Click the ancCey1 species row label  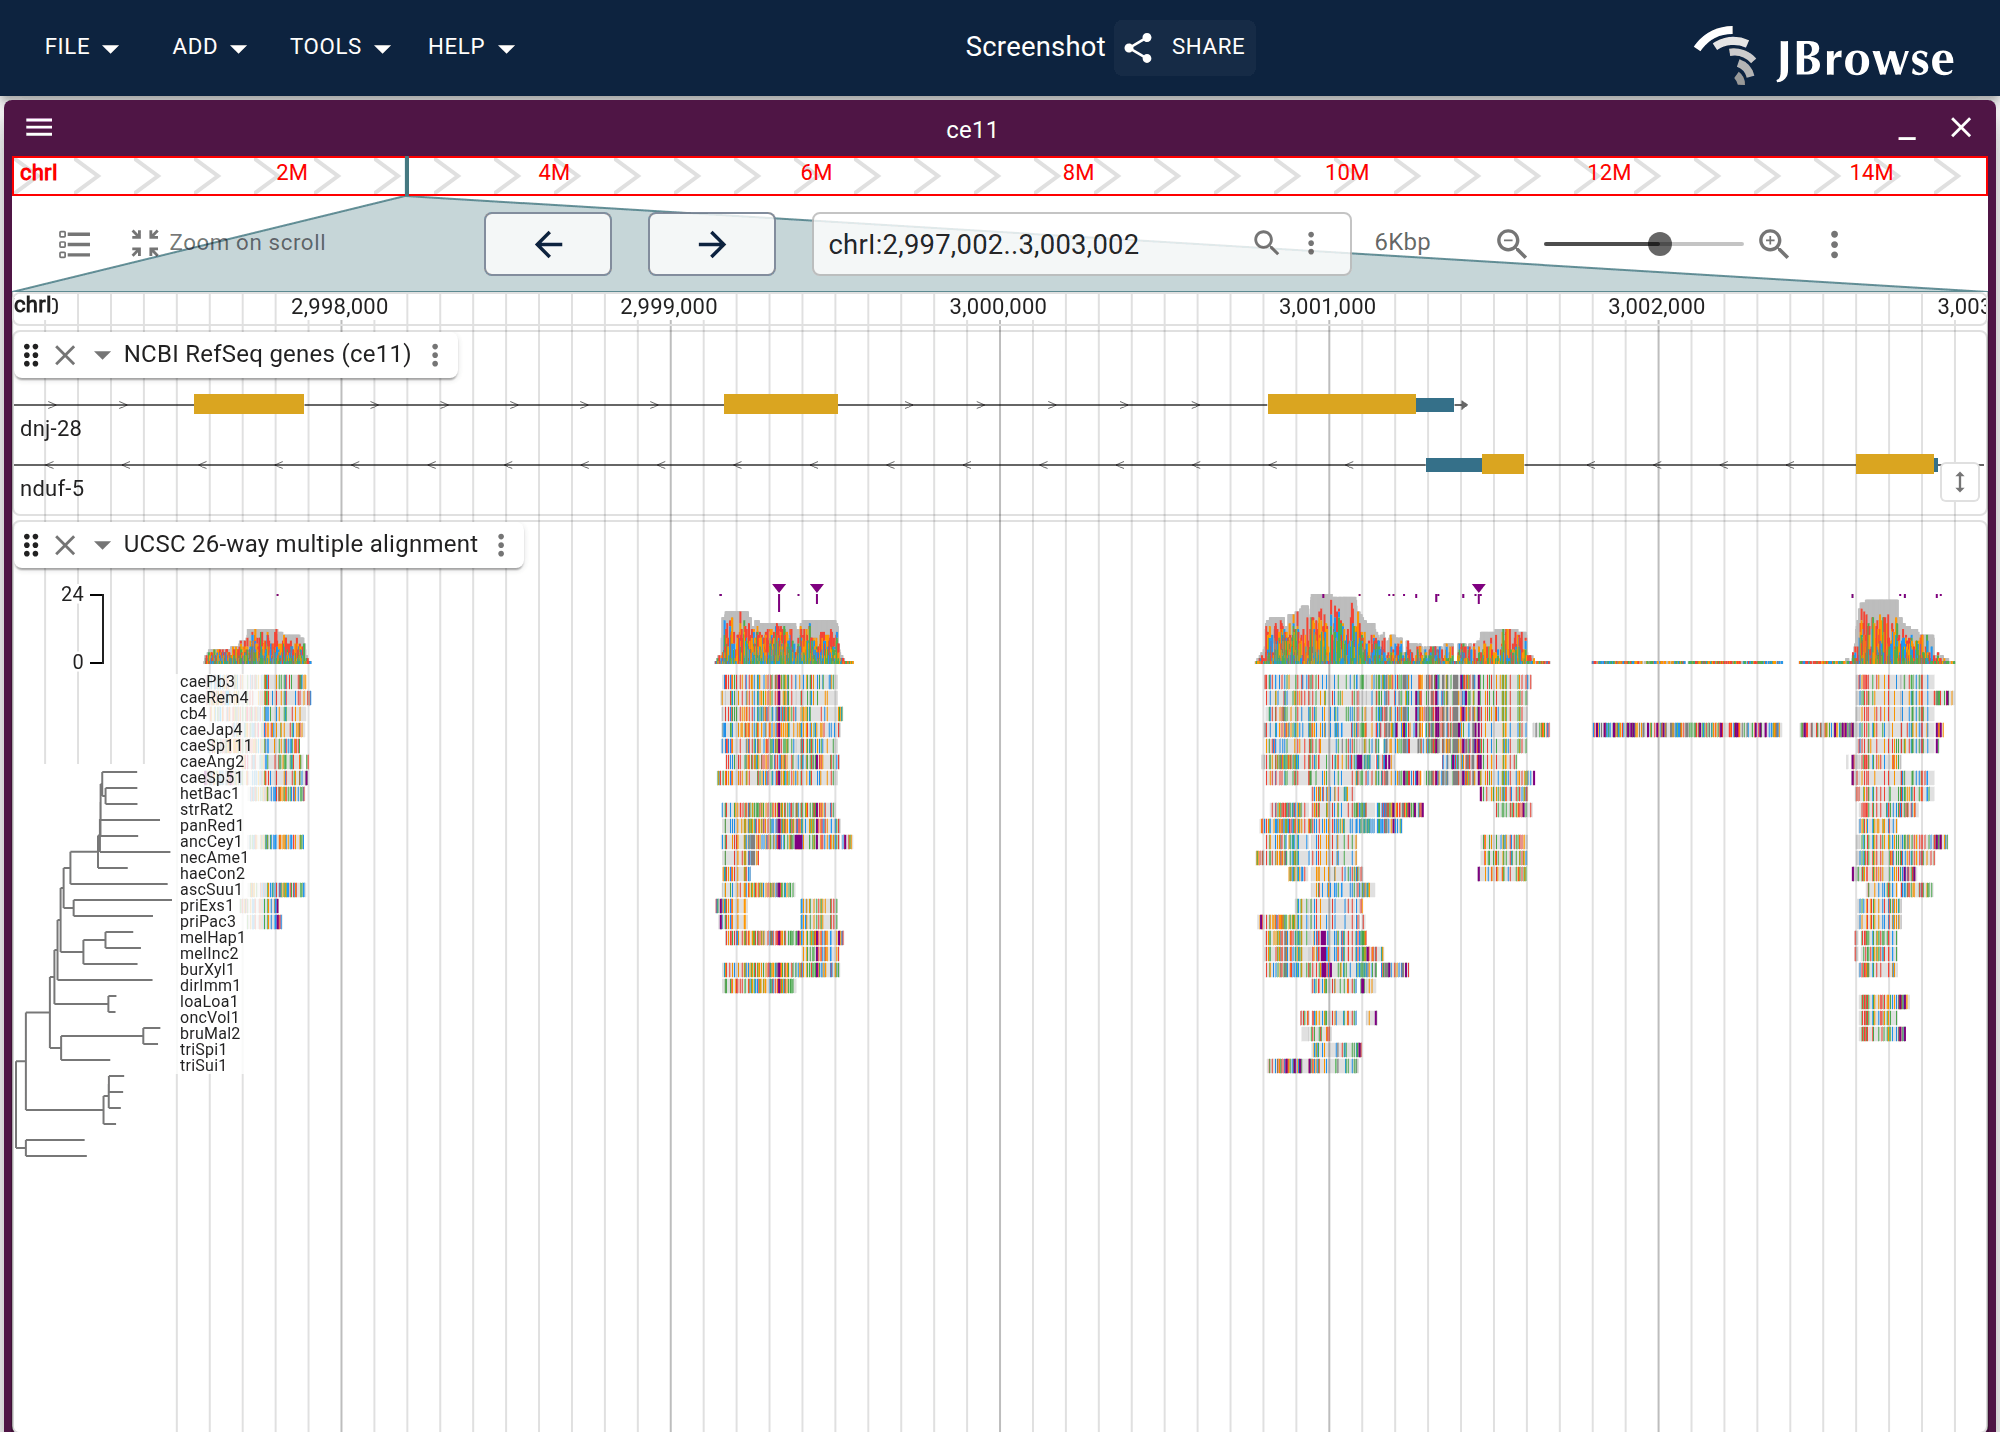(210, 842)
